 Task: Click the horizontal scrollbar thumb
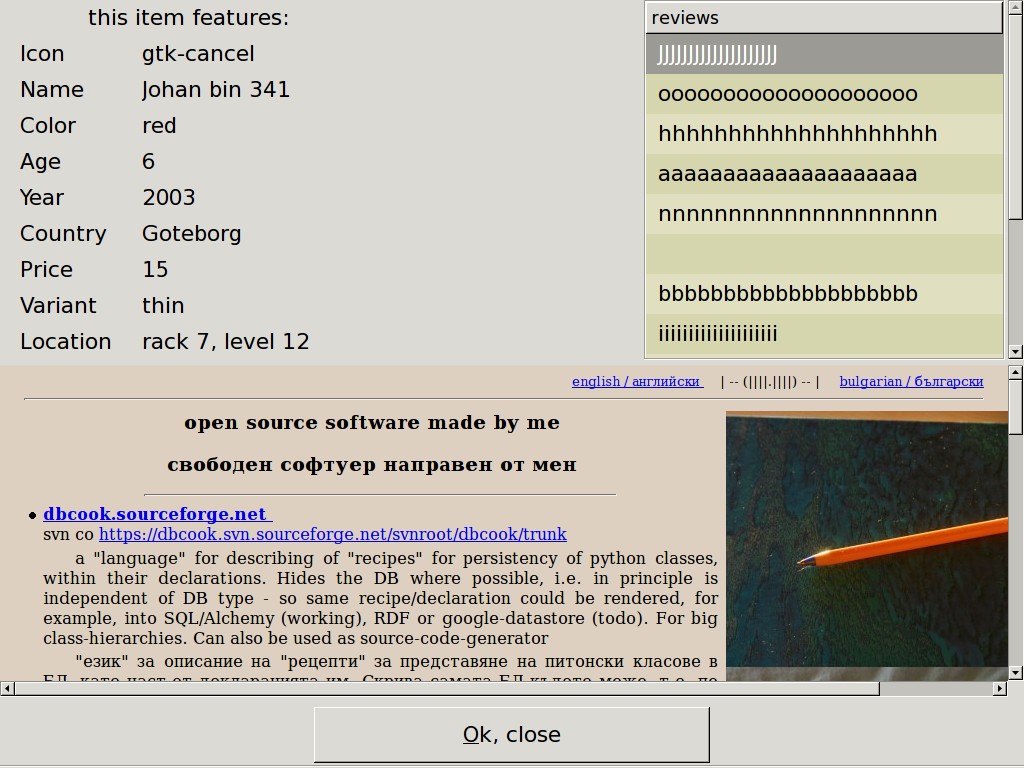click(447, 688)
